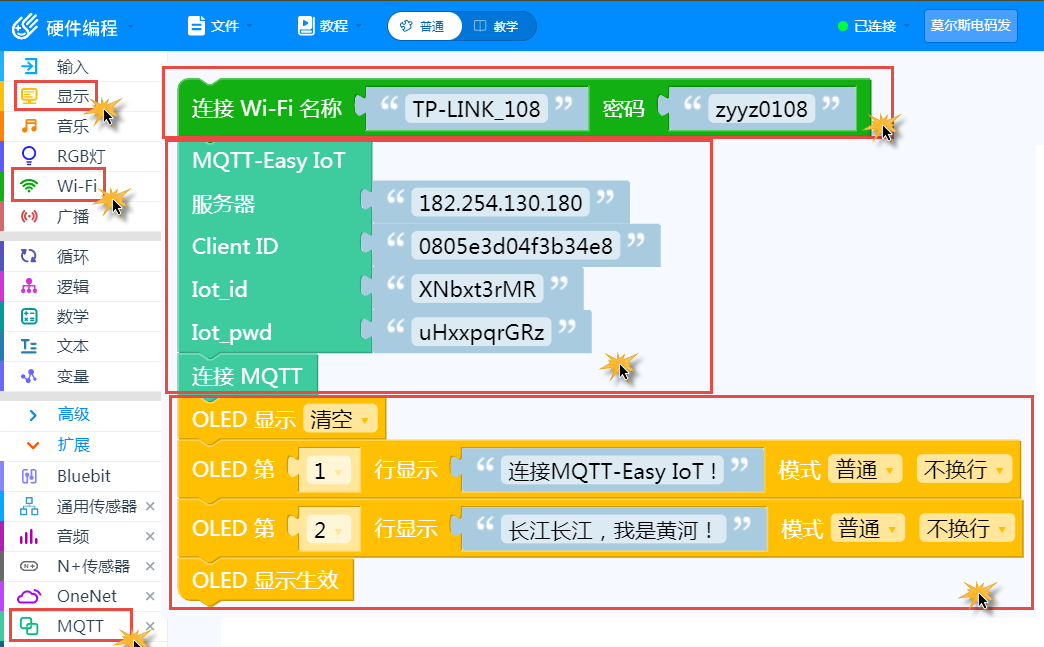
Task: Select the 显示 (Display) category icon
Action: tap(30, 96)
